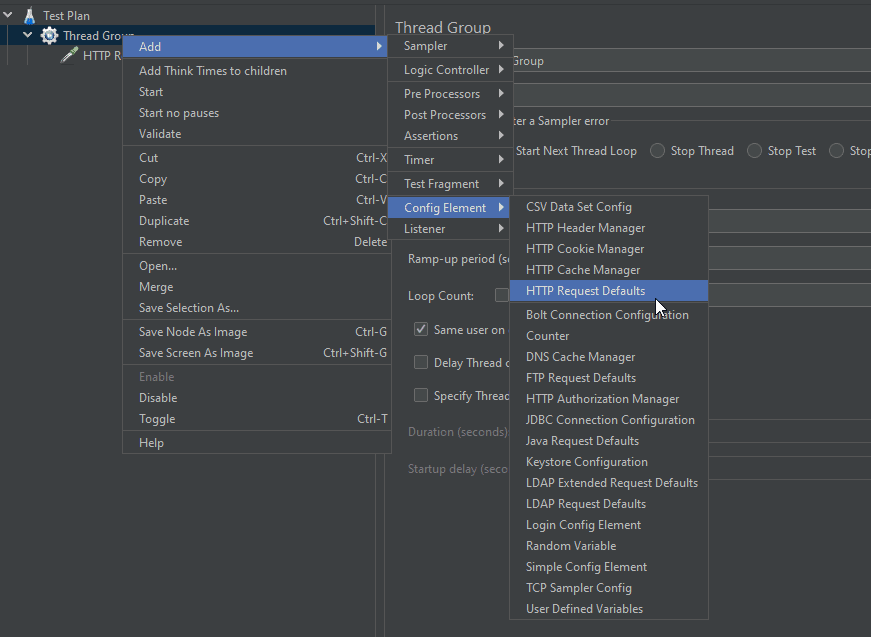The height and width of the screenshot is (637, 871).
Task: Expand the Assertions submenu
Action: tap(450, 136)
